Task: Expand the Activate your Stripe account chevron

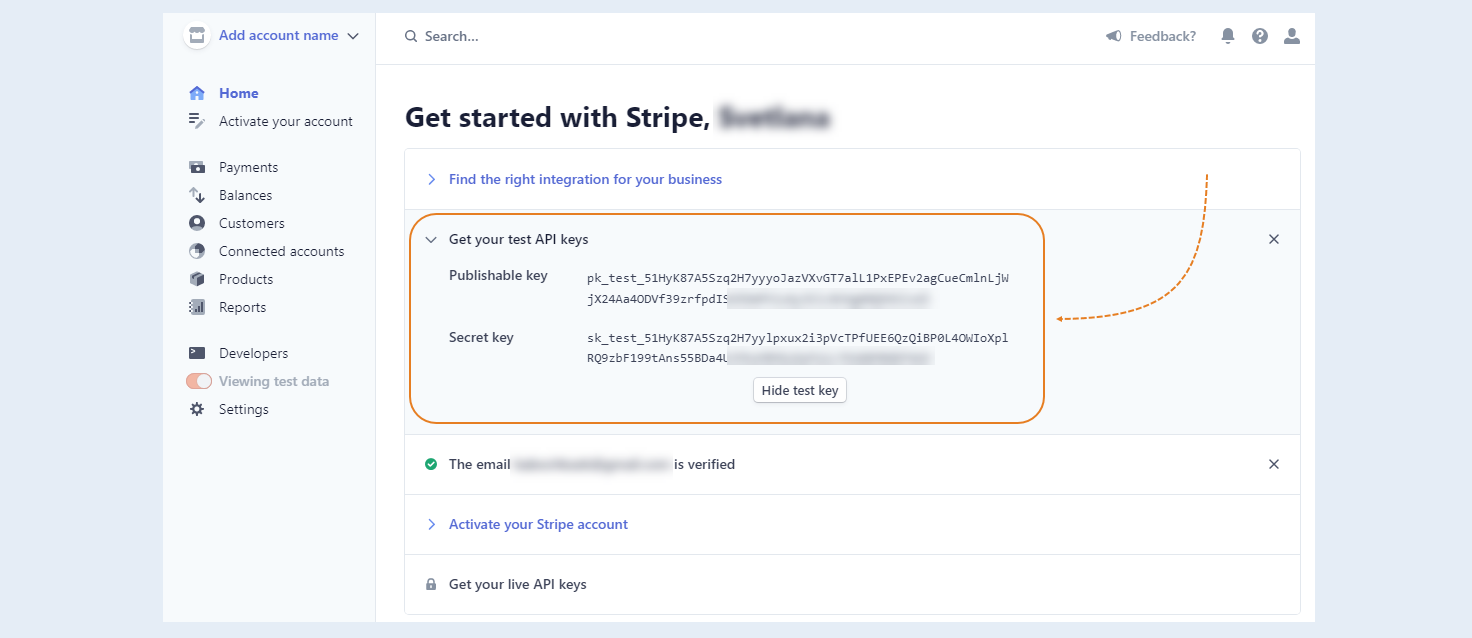Action: 431,524
